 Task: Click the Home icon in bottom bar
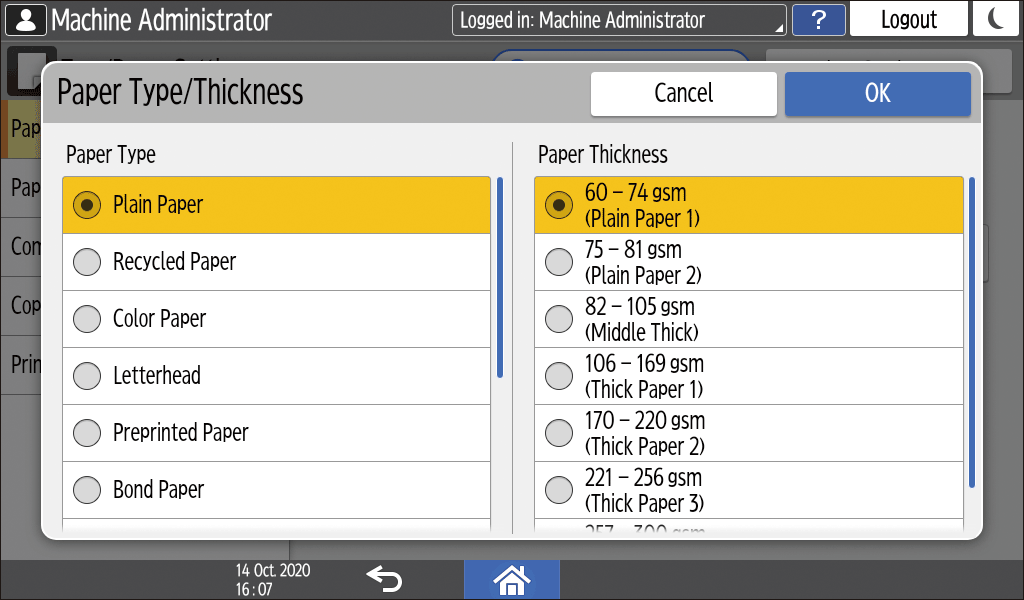[x=511, y=579]
